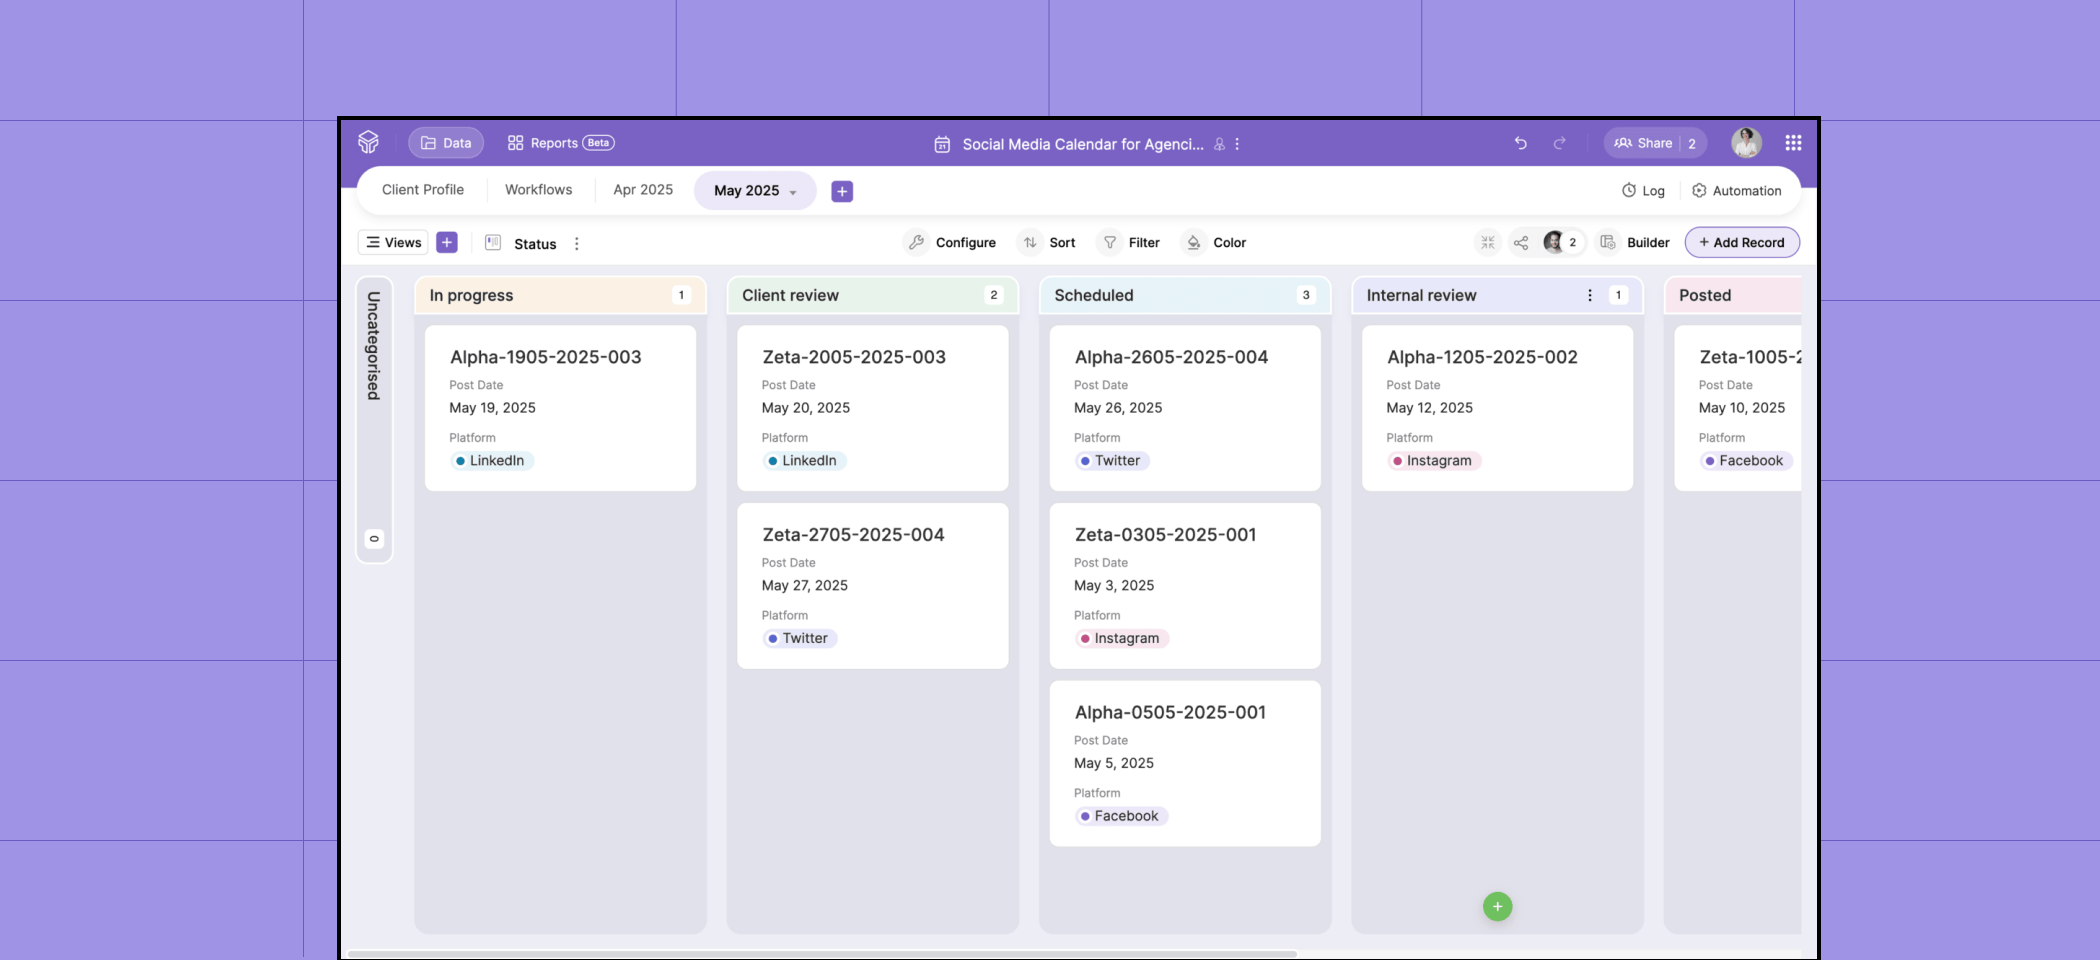Click the calendar icon beside the title
Viewport: 2100px width, 960px height.
(942, 144)
